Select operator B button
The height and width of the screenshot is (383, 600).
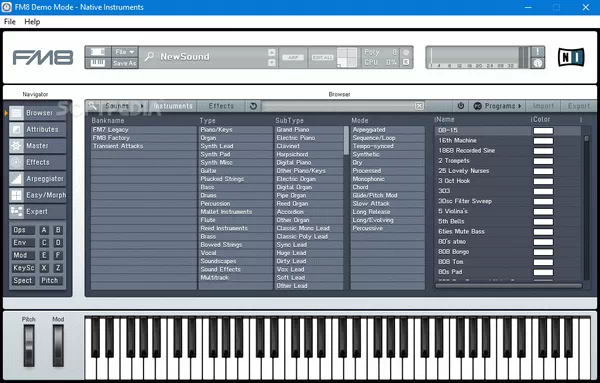pyautogui.click(x=58, y=230)
